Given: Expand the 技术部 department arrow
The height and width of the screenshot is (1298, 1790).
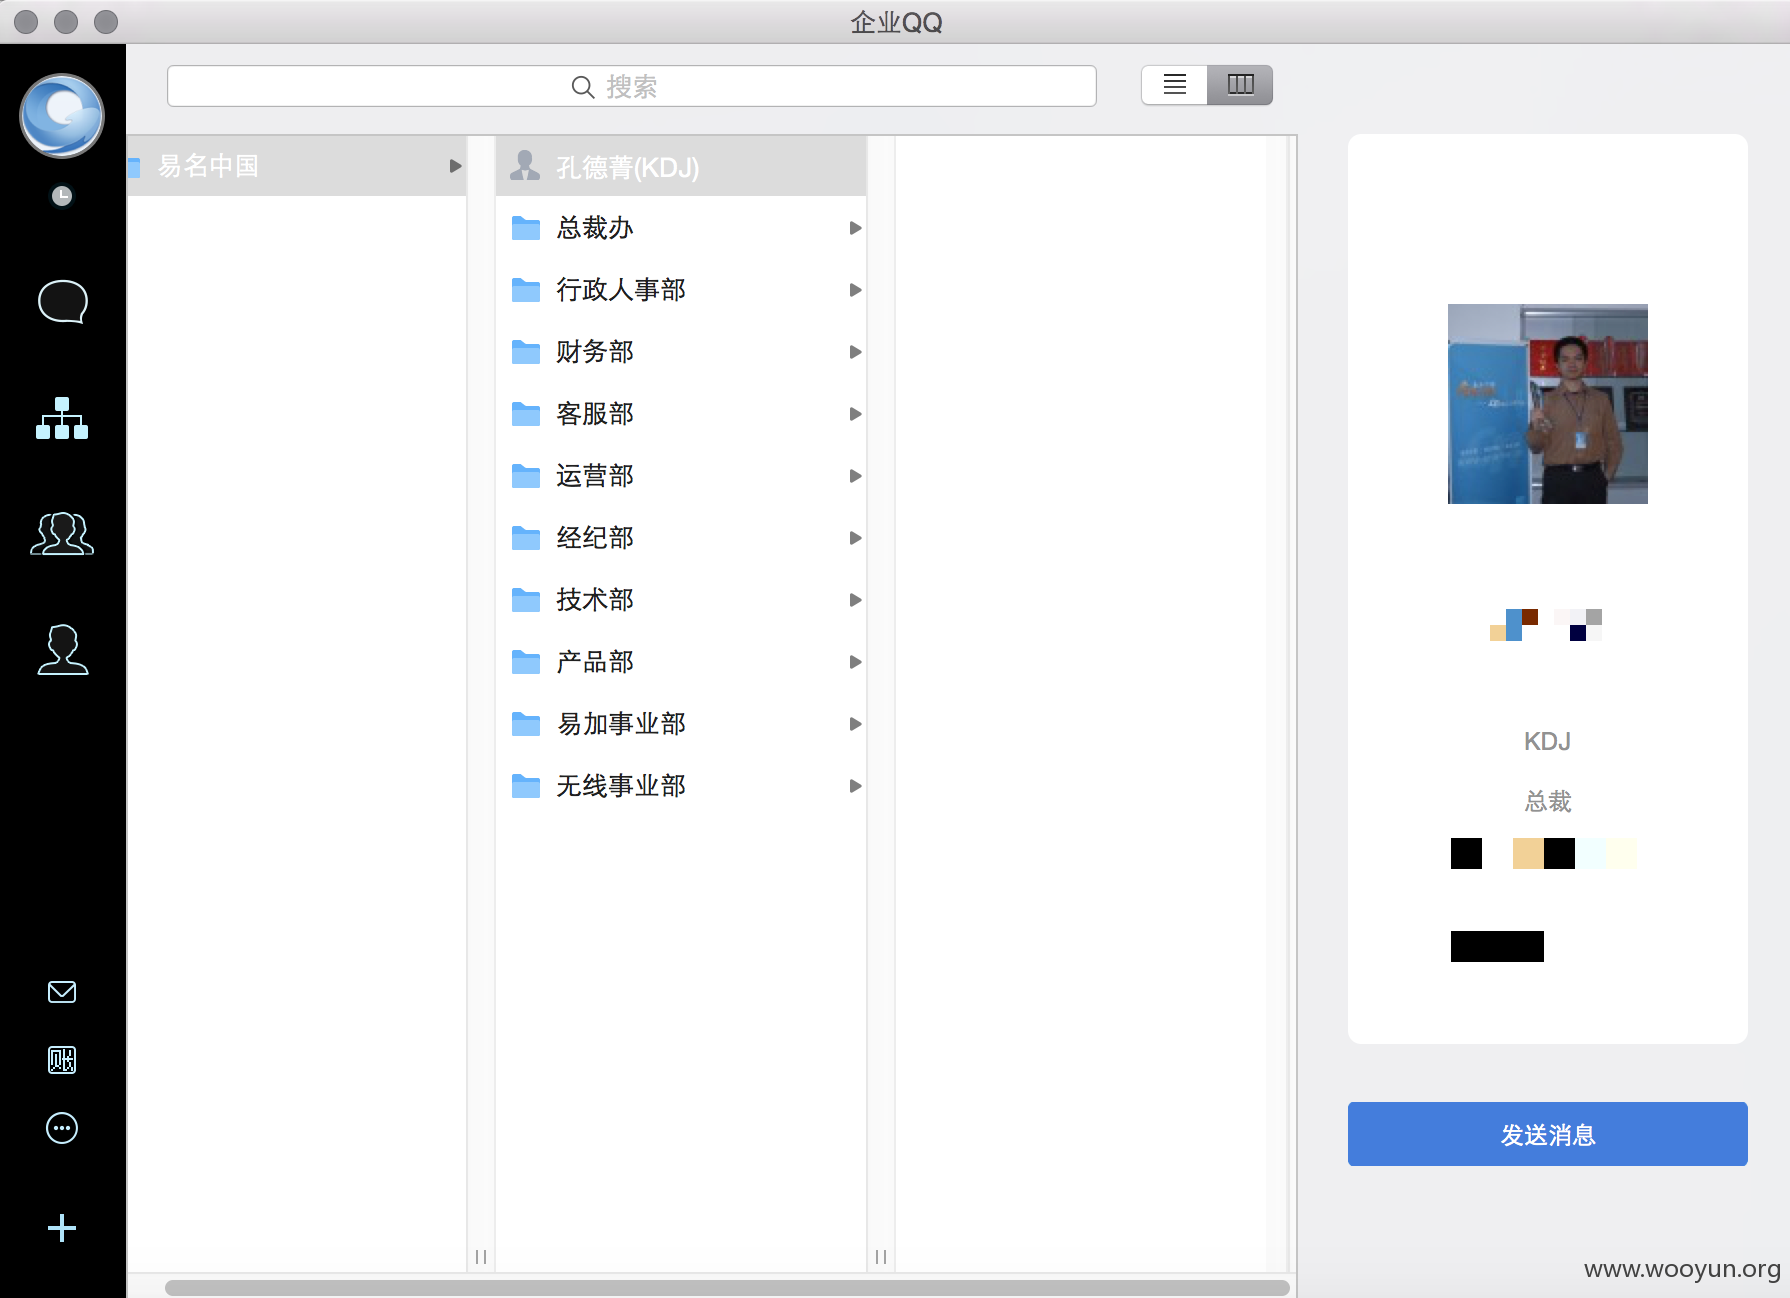Looking at the screenshot, I should tap(855, 600).
